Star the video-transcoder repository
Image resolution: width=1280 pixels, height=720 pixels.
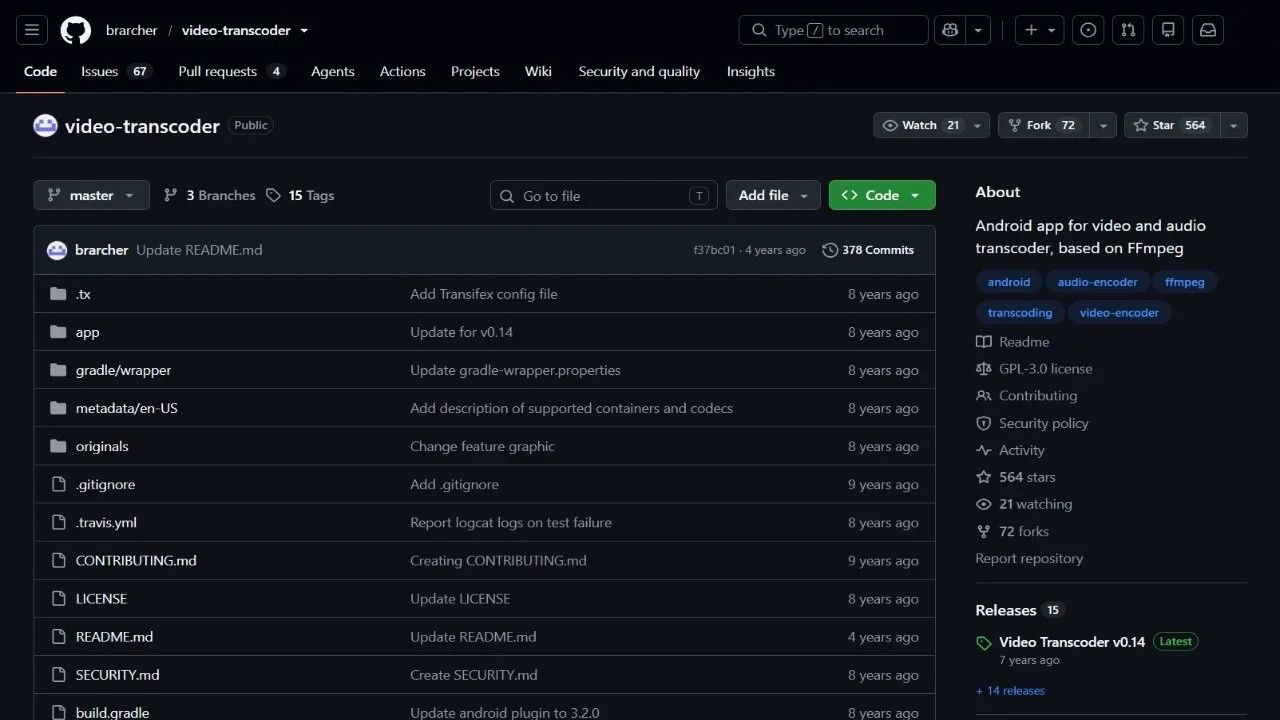pos(1171,125)
